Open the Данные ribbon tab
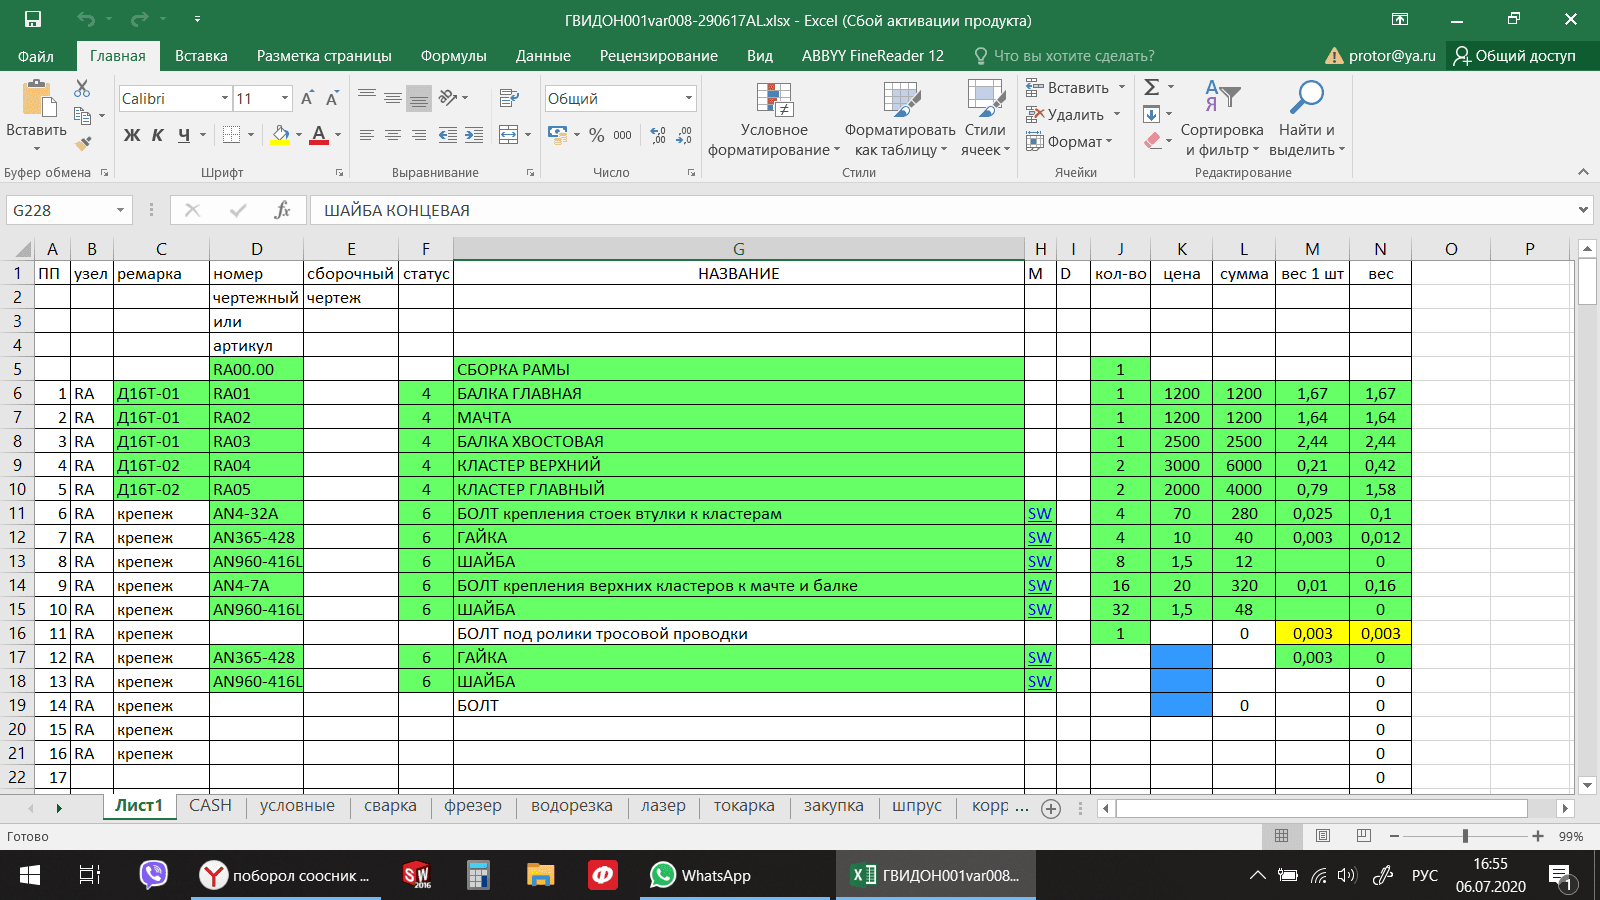1600x900 pixels. click(543, 56)
